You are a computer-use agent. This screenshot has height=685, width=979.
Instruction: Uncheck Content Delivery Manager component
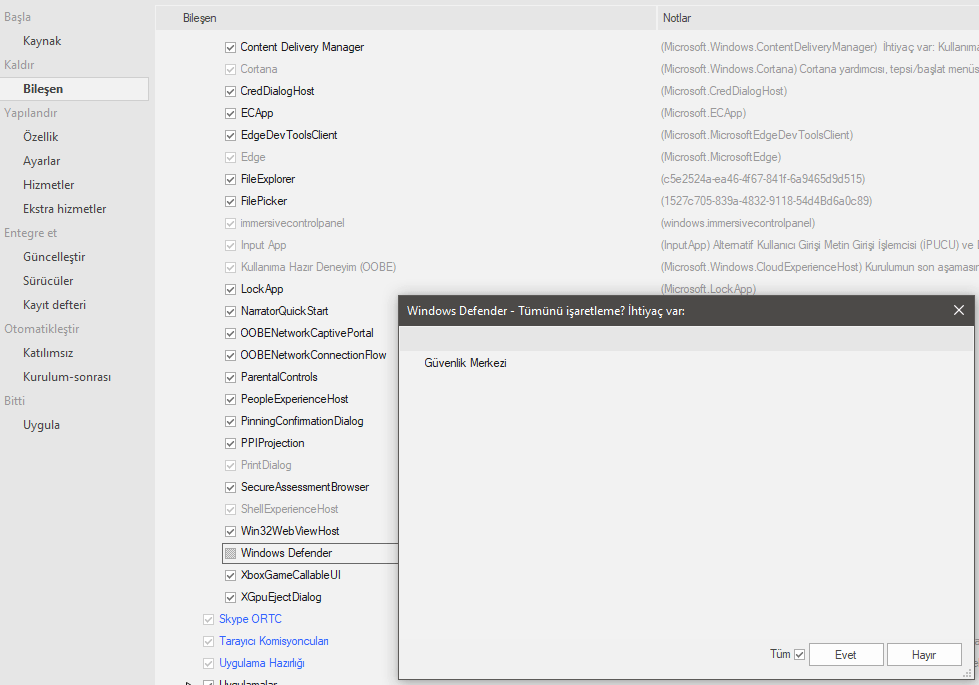click(x=231, y=47)
